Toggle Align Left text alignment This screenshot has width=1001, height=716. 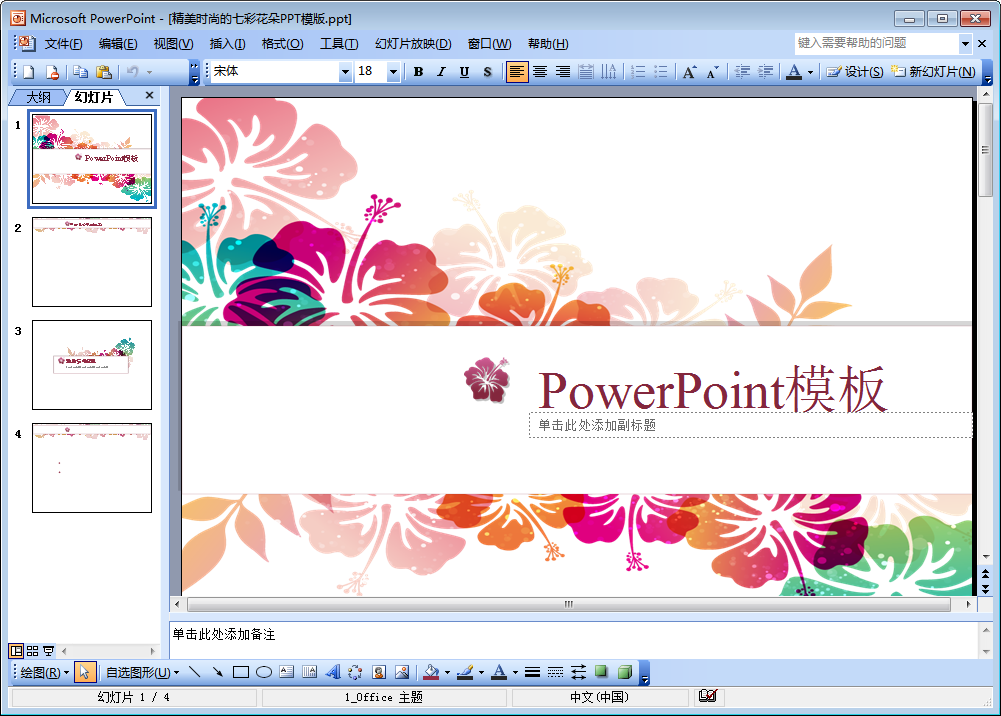(516, 71)
